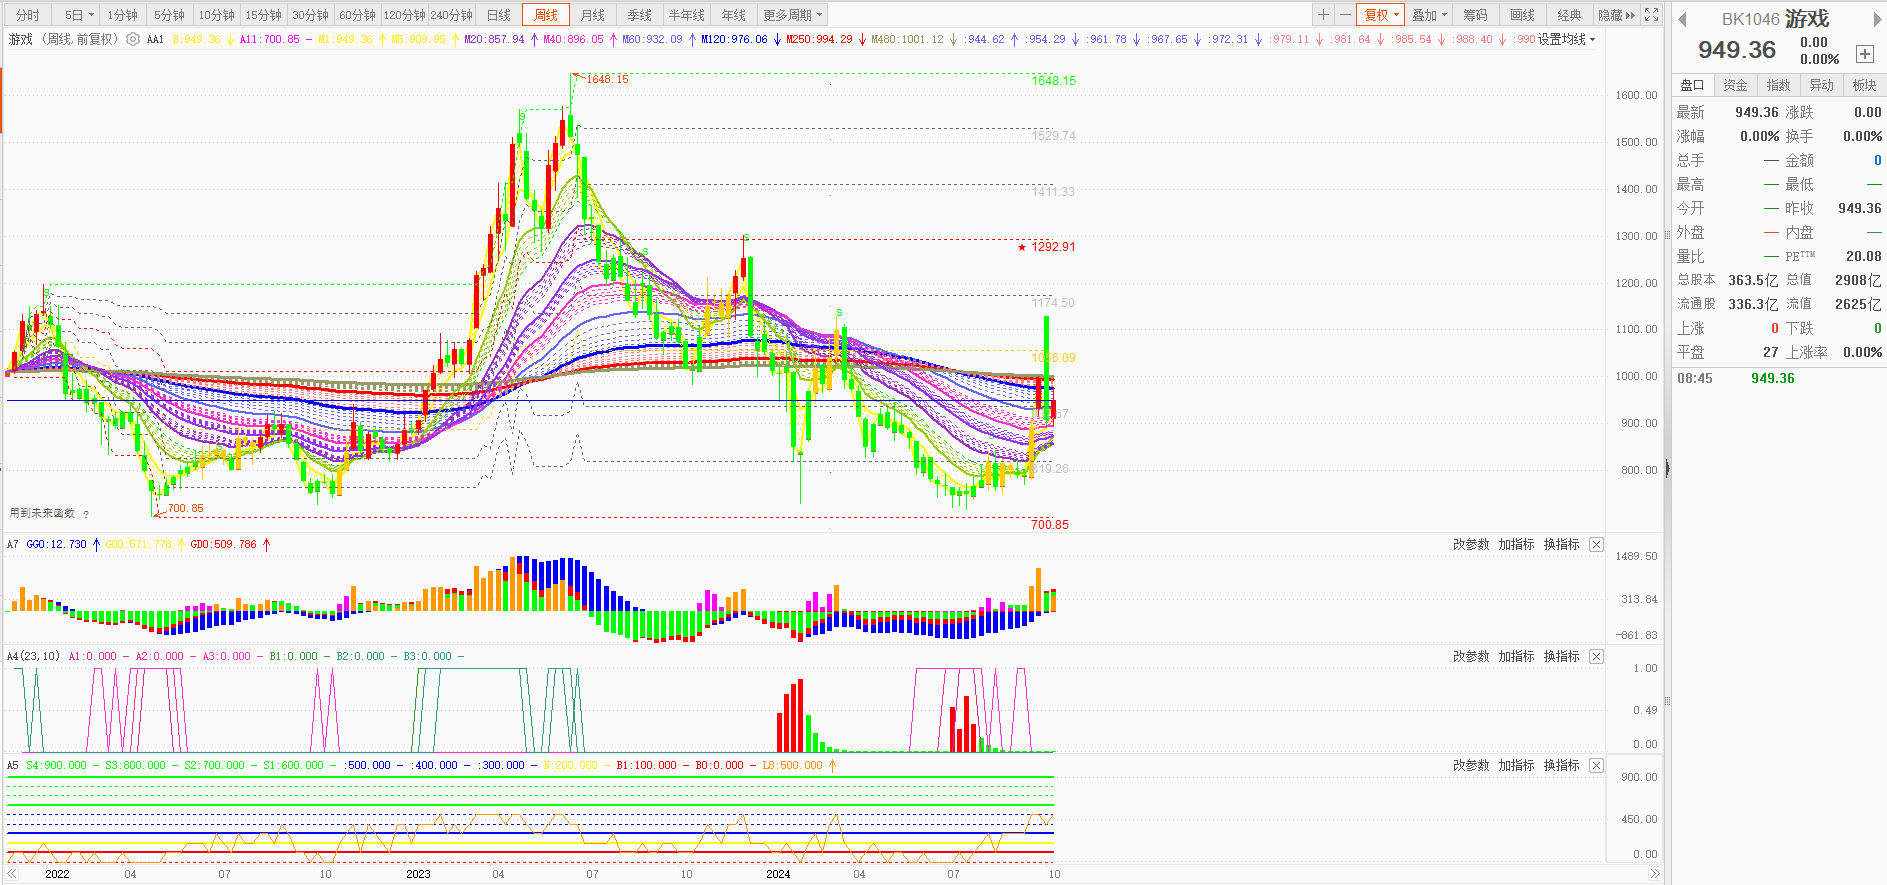The height and width of the screenshot is (885, 1887).
Task: Zoom out chart with minus icon
Action: pos(1345,15)
